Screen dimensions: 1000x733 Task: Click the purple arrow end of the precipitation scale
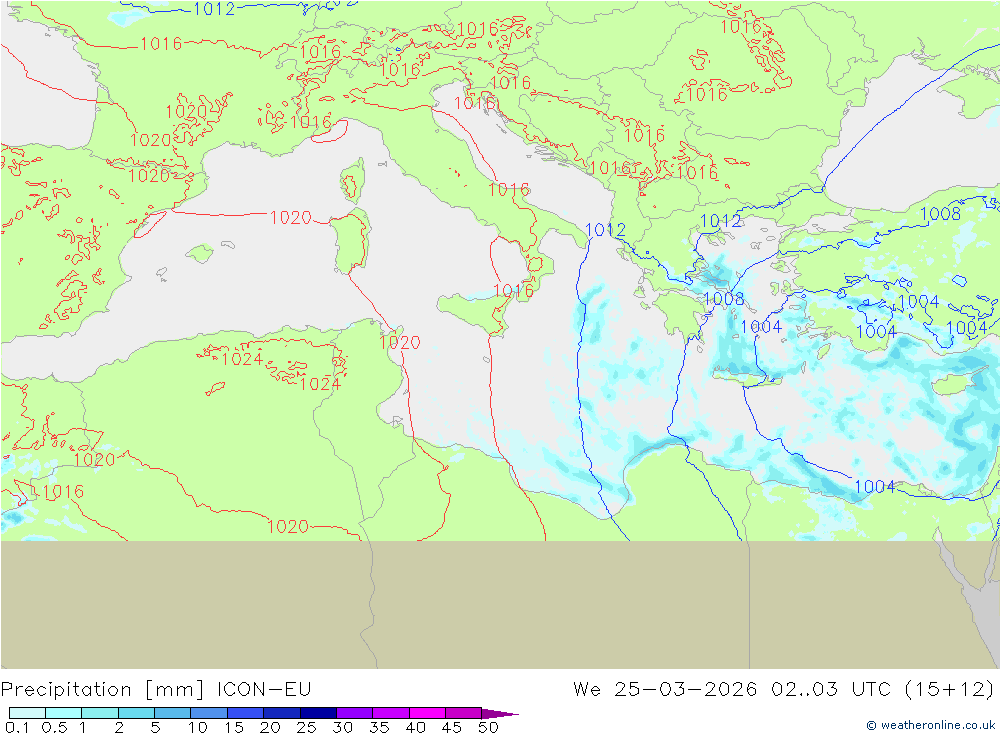pyautogui.click(x=500, y=713)
